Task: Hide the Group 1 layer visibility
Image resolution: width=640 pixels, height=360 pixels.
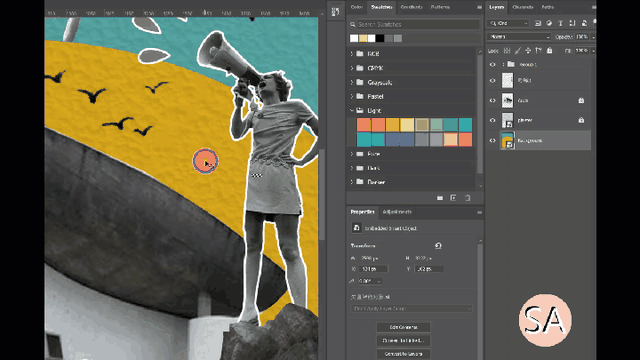Action: point(493,64)
